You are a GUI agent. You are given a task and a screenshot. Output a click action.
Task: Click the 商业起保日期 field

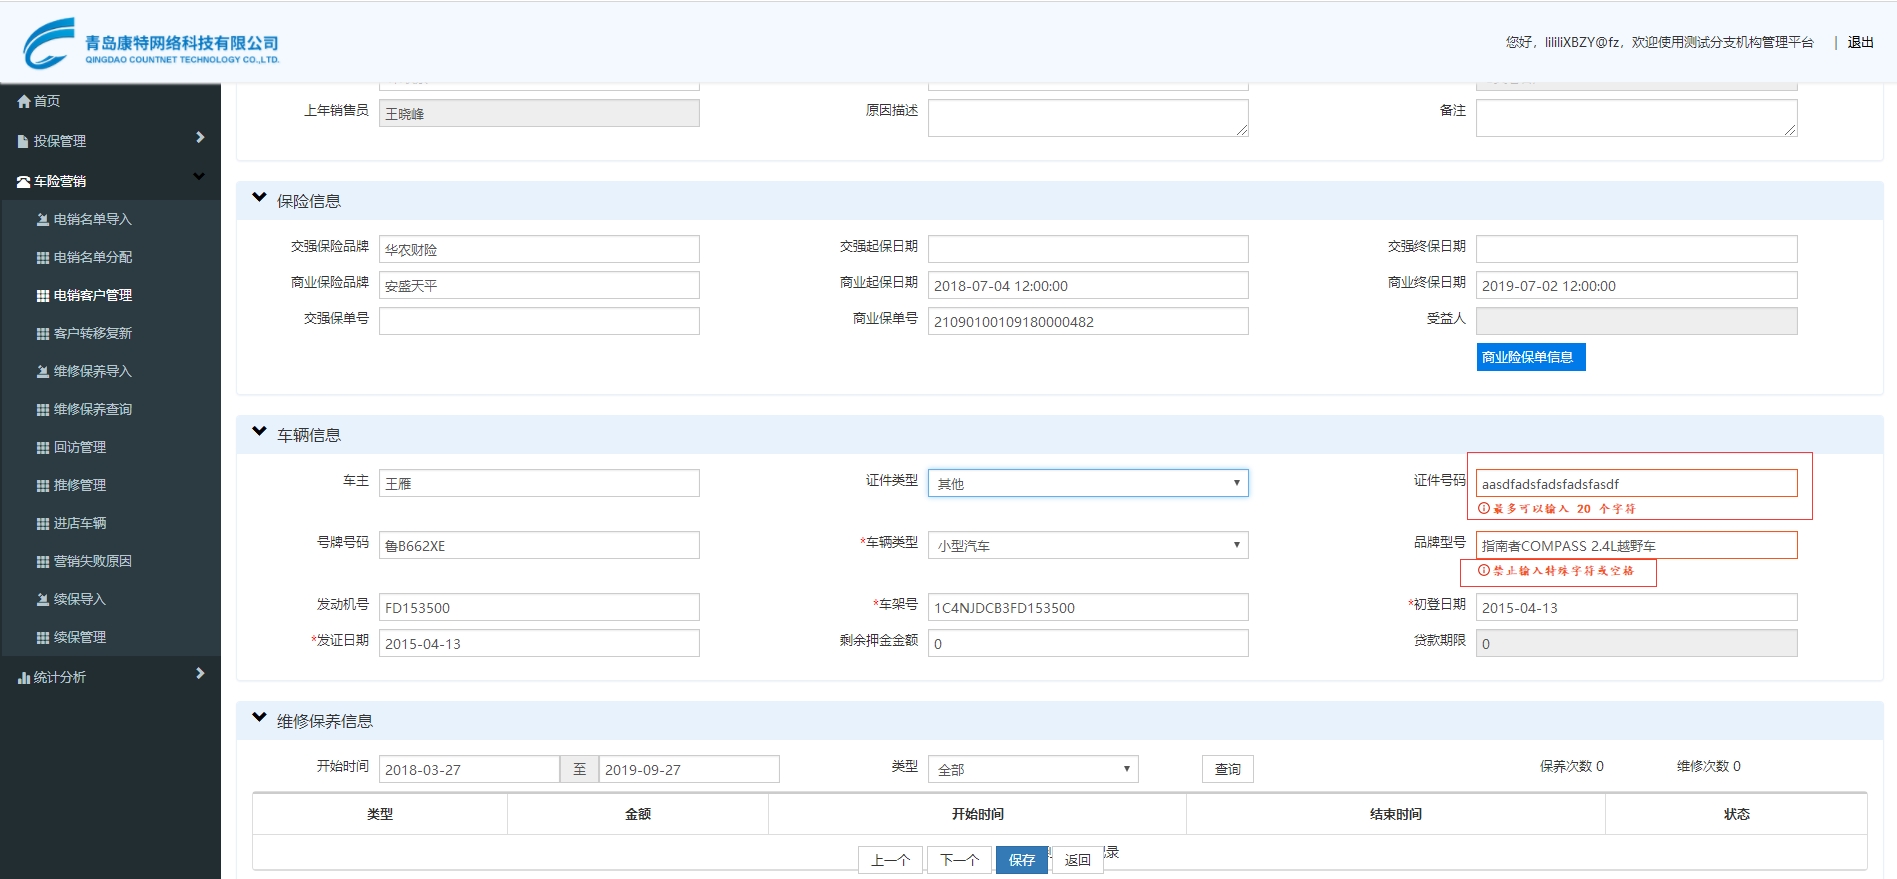click(x=1088, y=285)
